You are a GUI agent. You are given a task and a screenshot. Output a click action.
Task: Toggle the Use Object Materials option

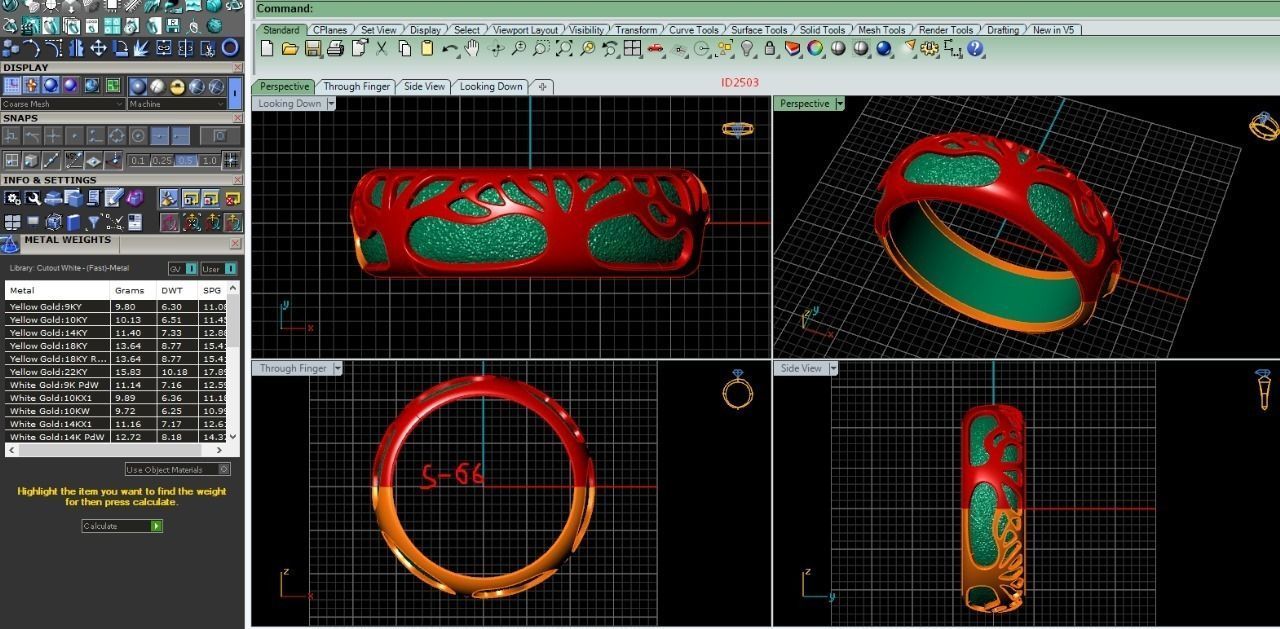tap(178, 469)
